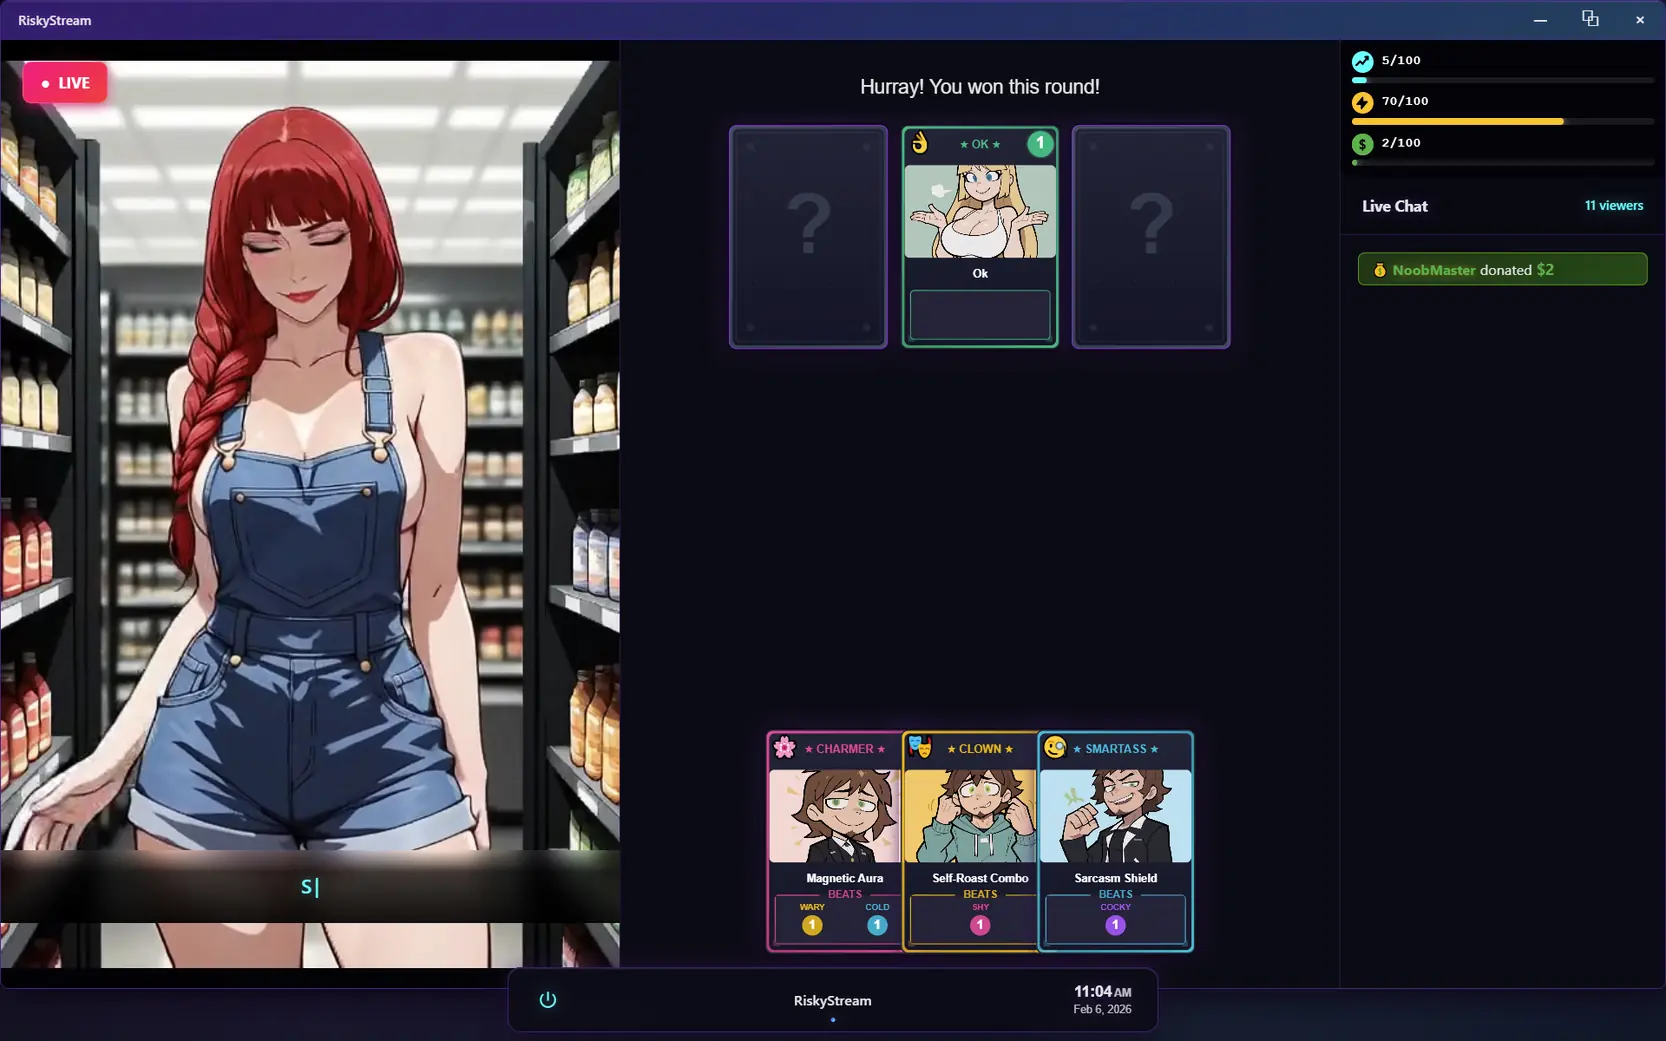
Task: Click the 11 viewers link
Action: (1613, 206)
